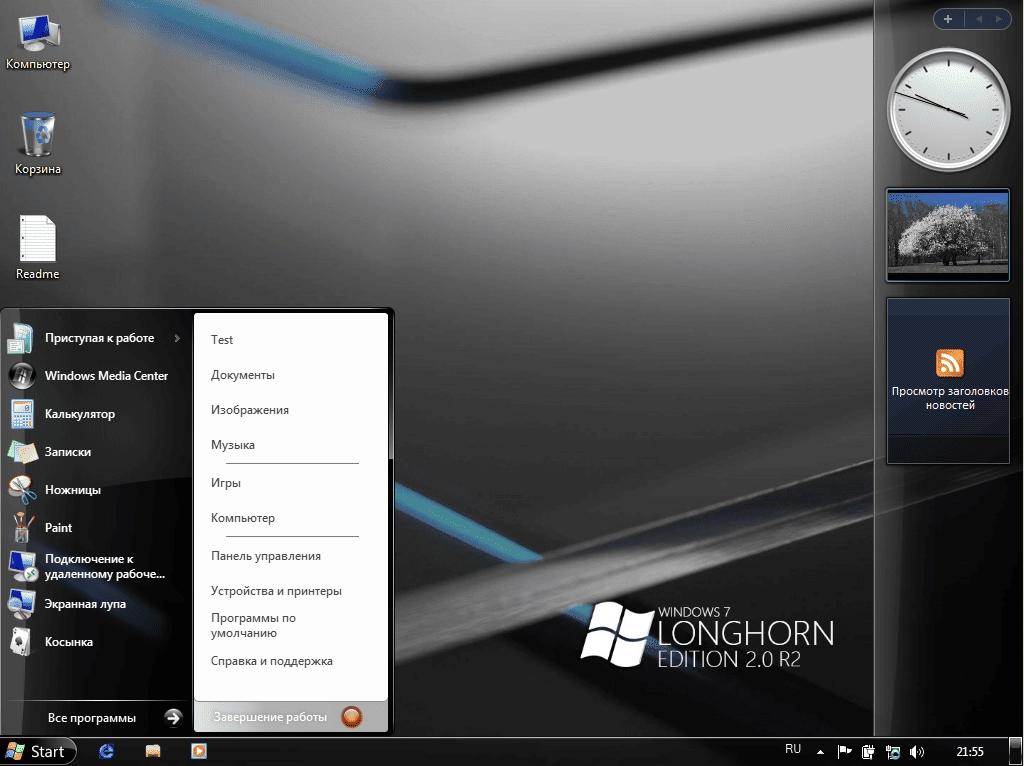Open Документы in the Start menu
Image resolution: width=1024 pixels, height=766 pixels.
[242, 375]
